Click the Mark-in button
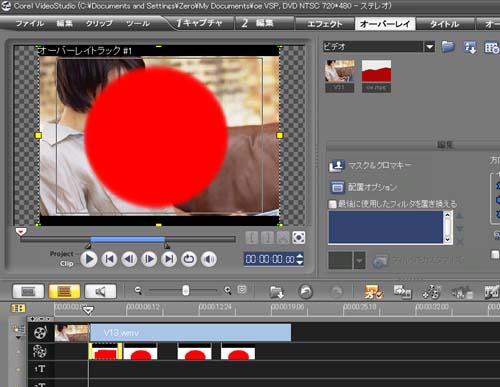This screenshot has height=387, width=500. point(252,238)
